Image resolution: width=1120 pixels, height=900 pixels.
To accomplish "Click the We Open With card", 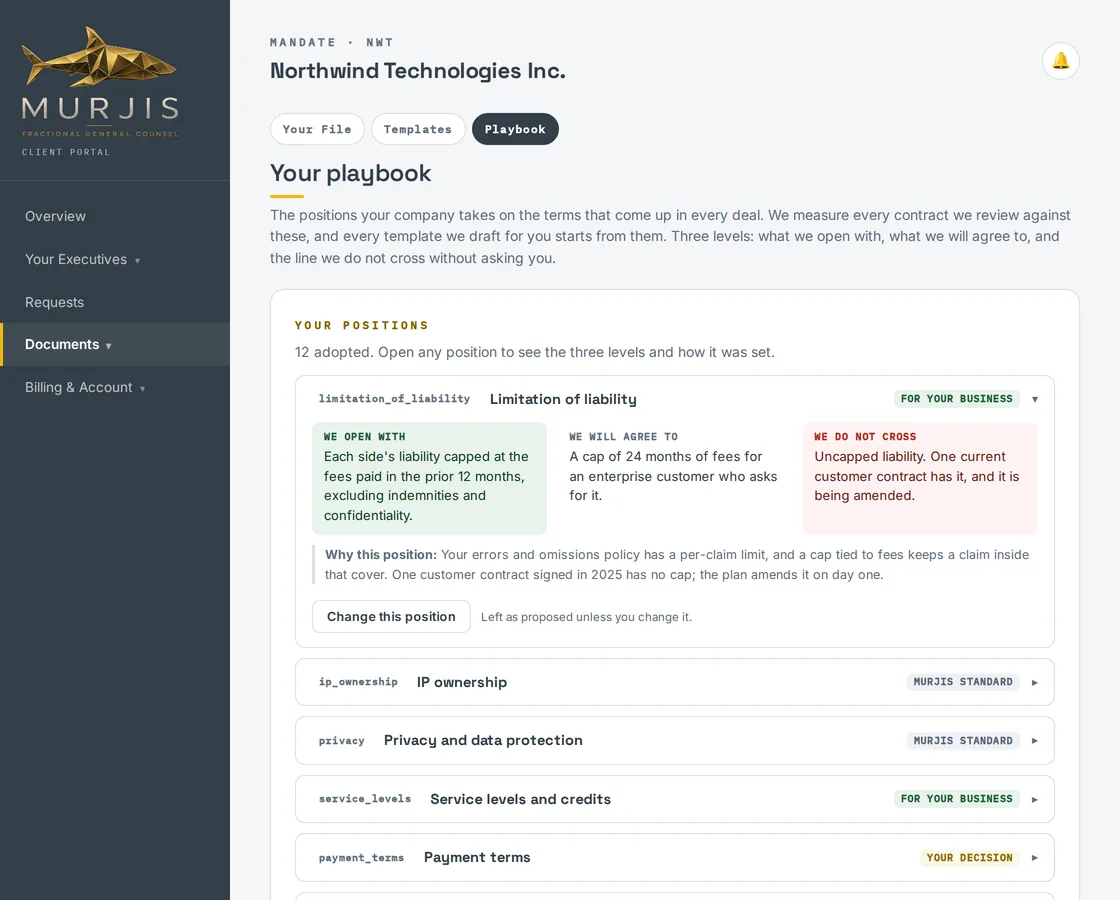I will tap(429, 479).
